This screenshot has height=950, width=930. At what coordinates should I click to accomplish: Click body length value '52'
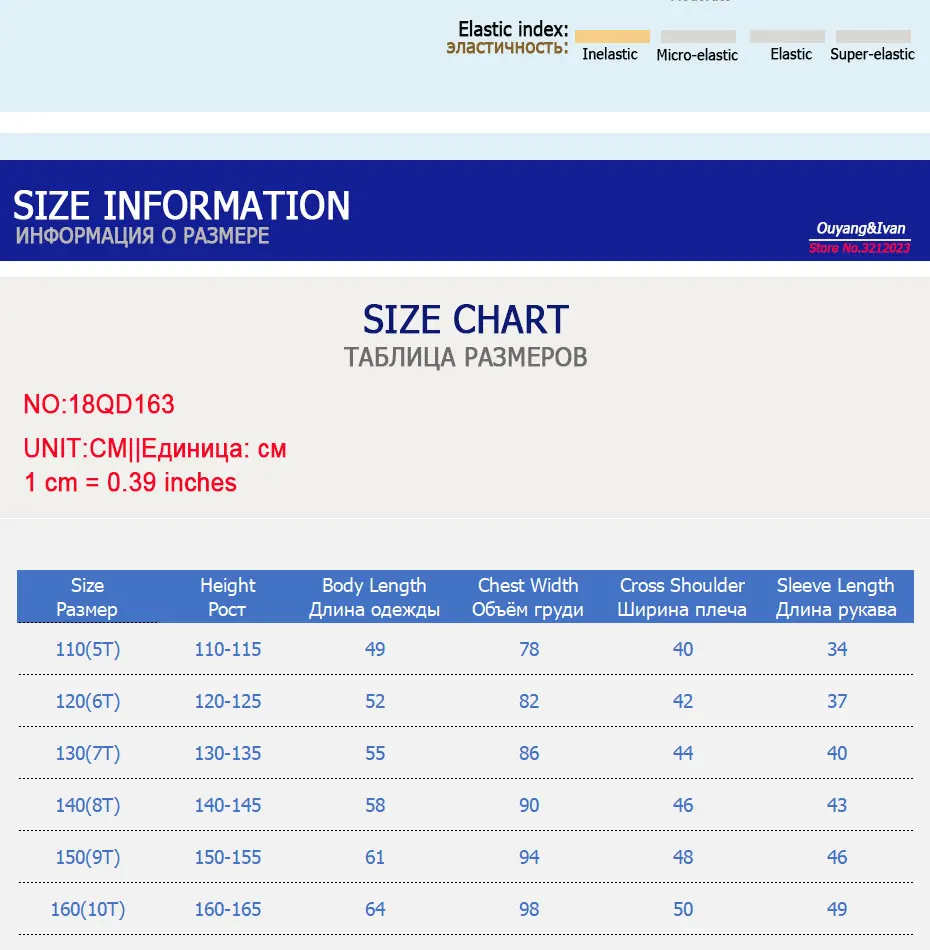[375, 701]
